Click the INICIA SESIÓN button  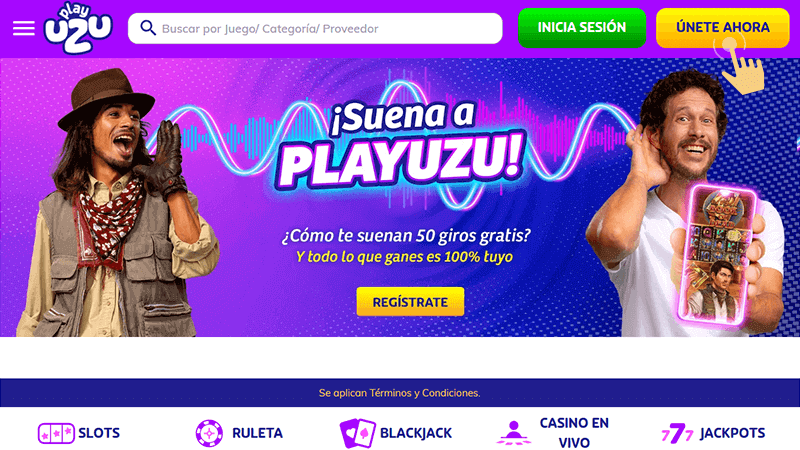582,28
